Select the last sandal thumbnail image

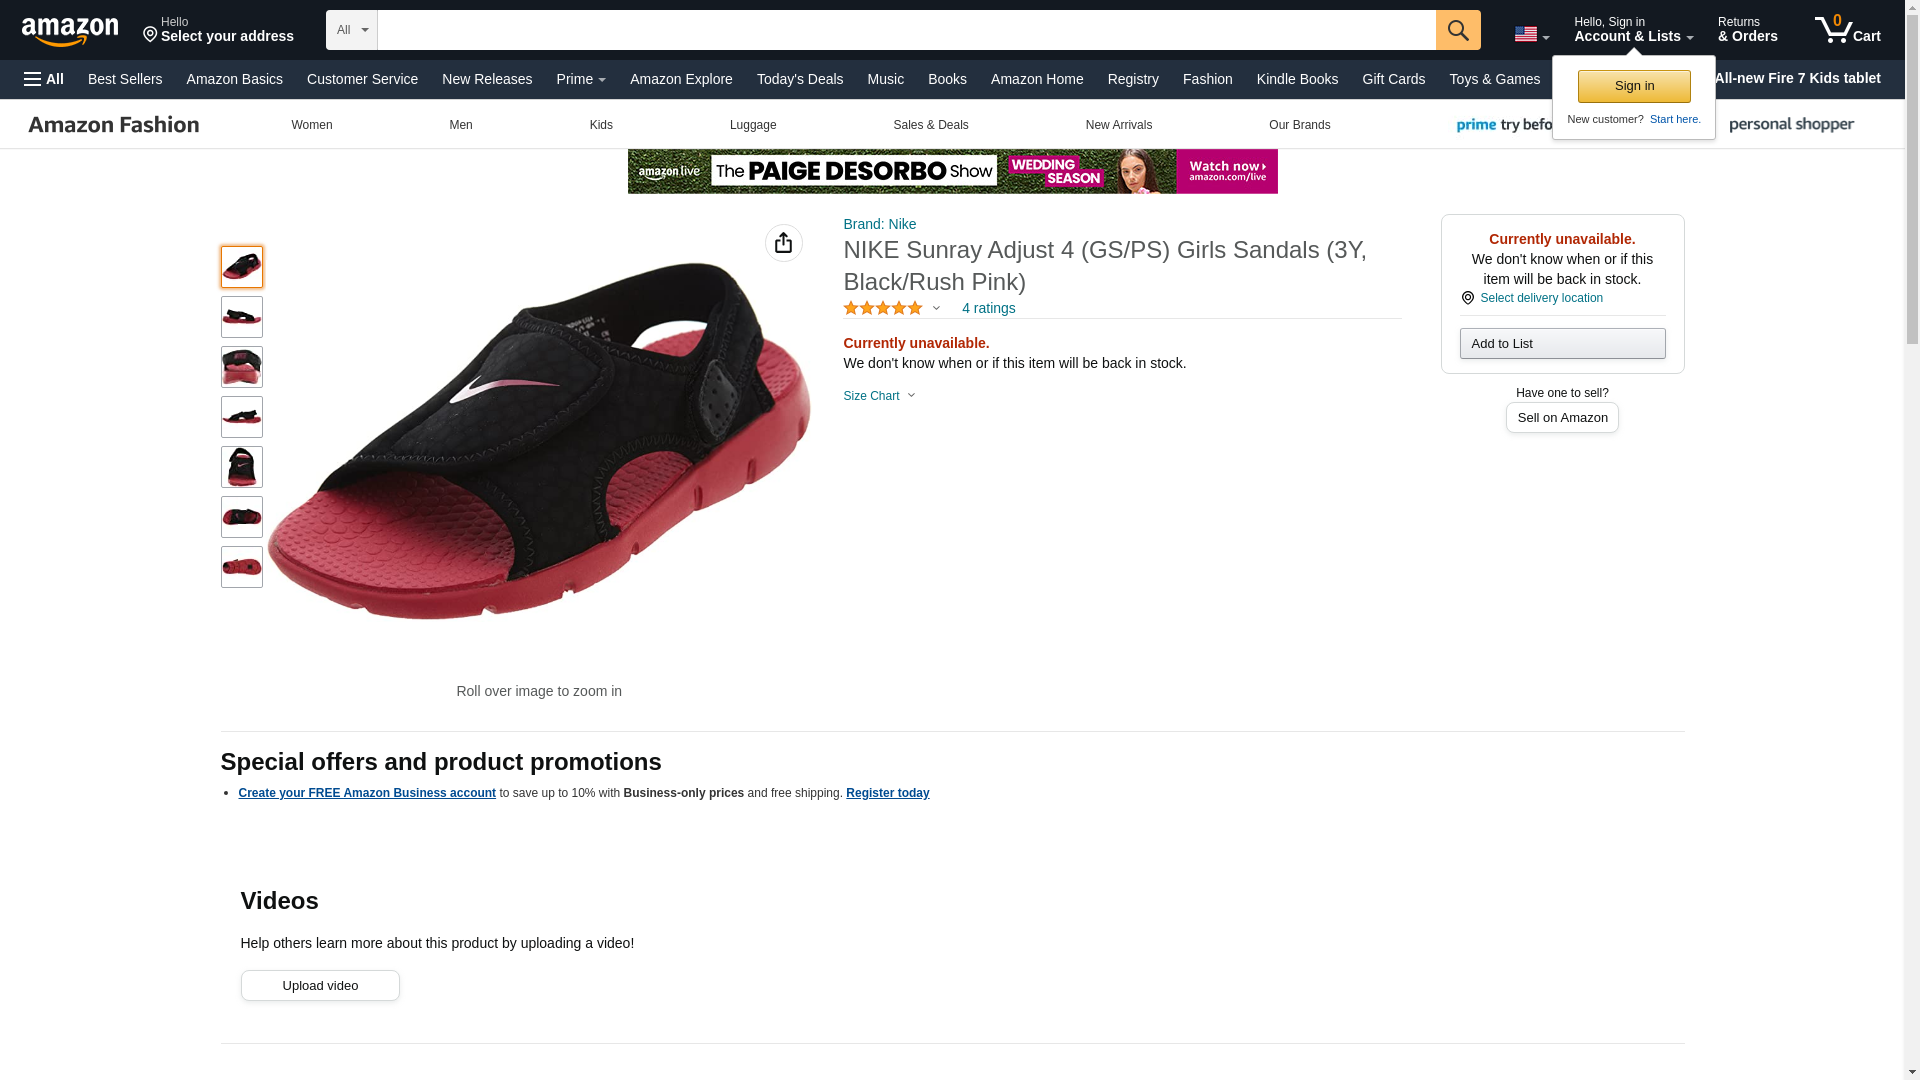pyautogui.click(x=242, y=567)
